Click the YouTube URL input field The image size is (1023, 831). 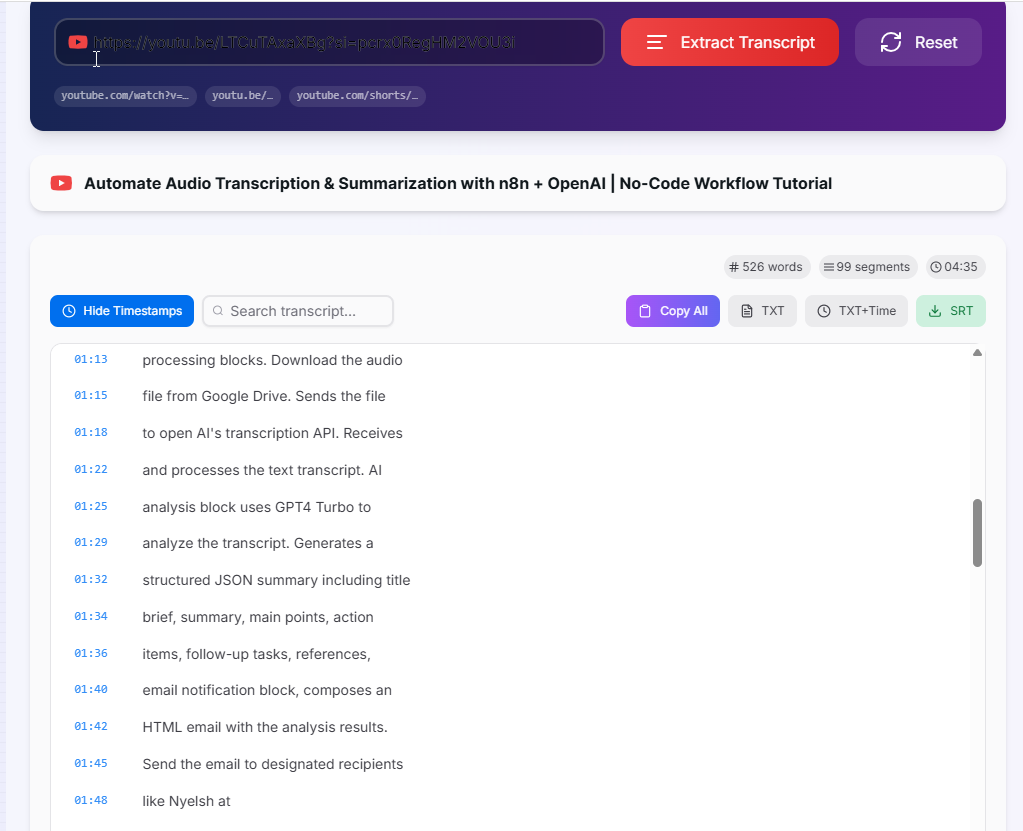[x=329, y=42]
